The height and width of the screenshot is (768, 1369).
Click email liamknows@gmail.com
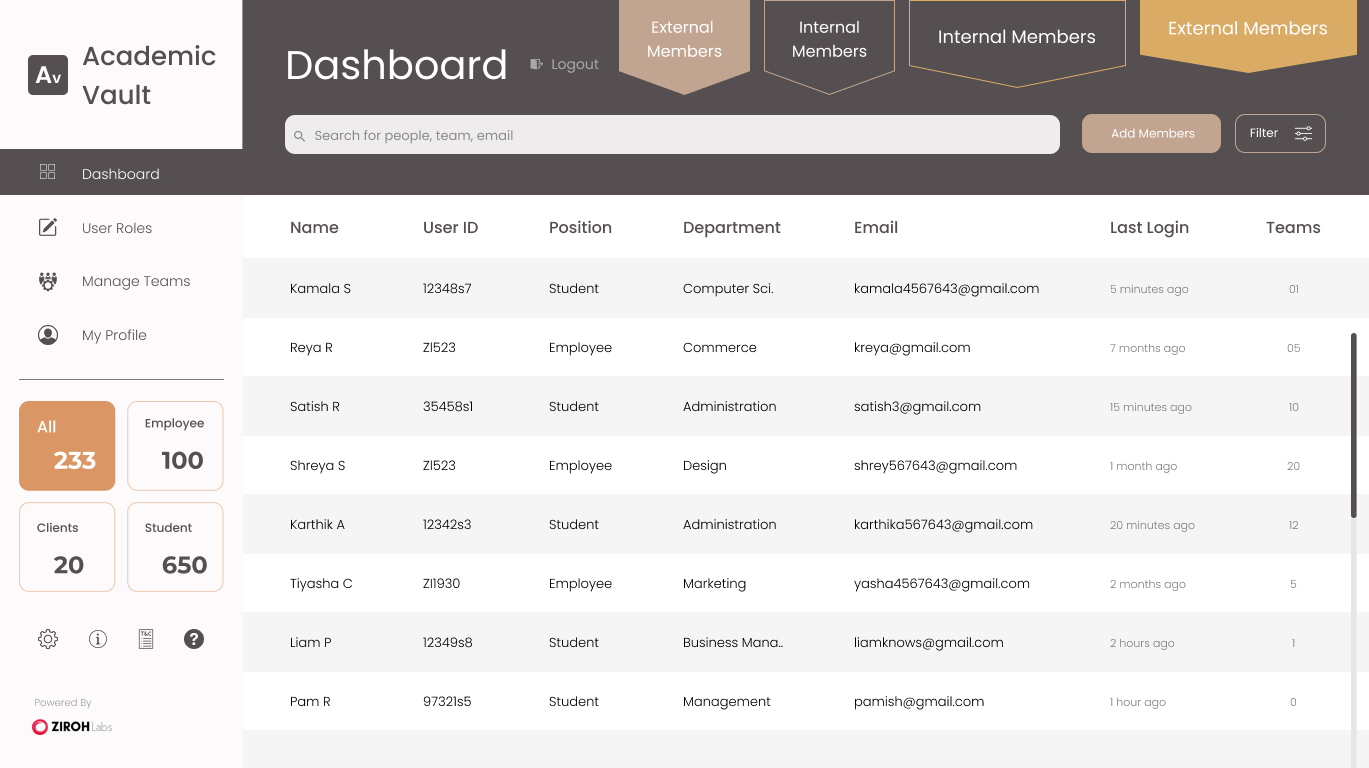928,643
